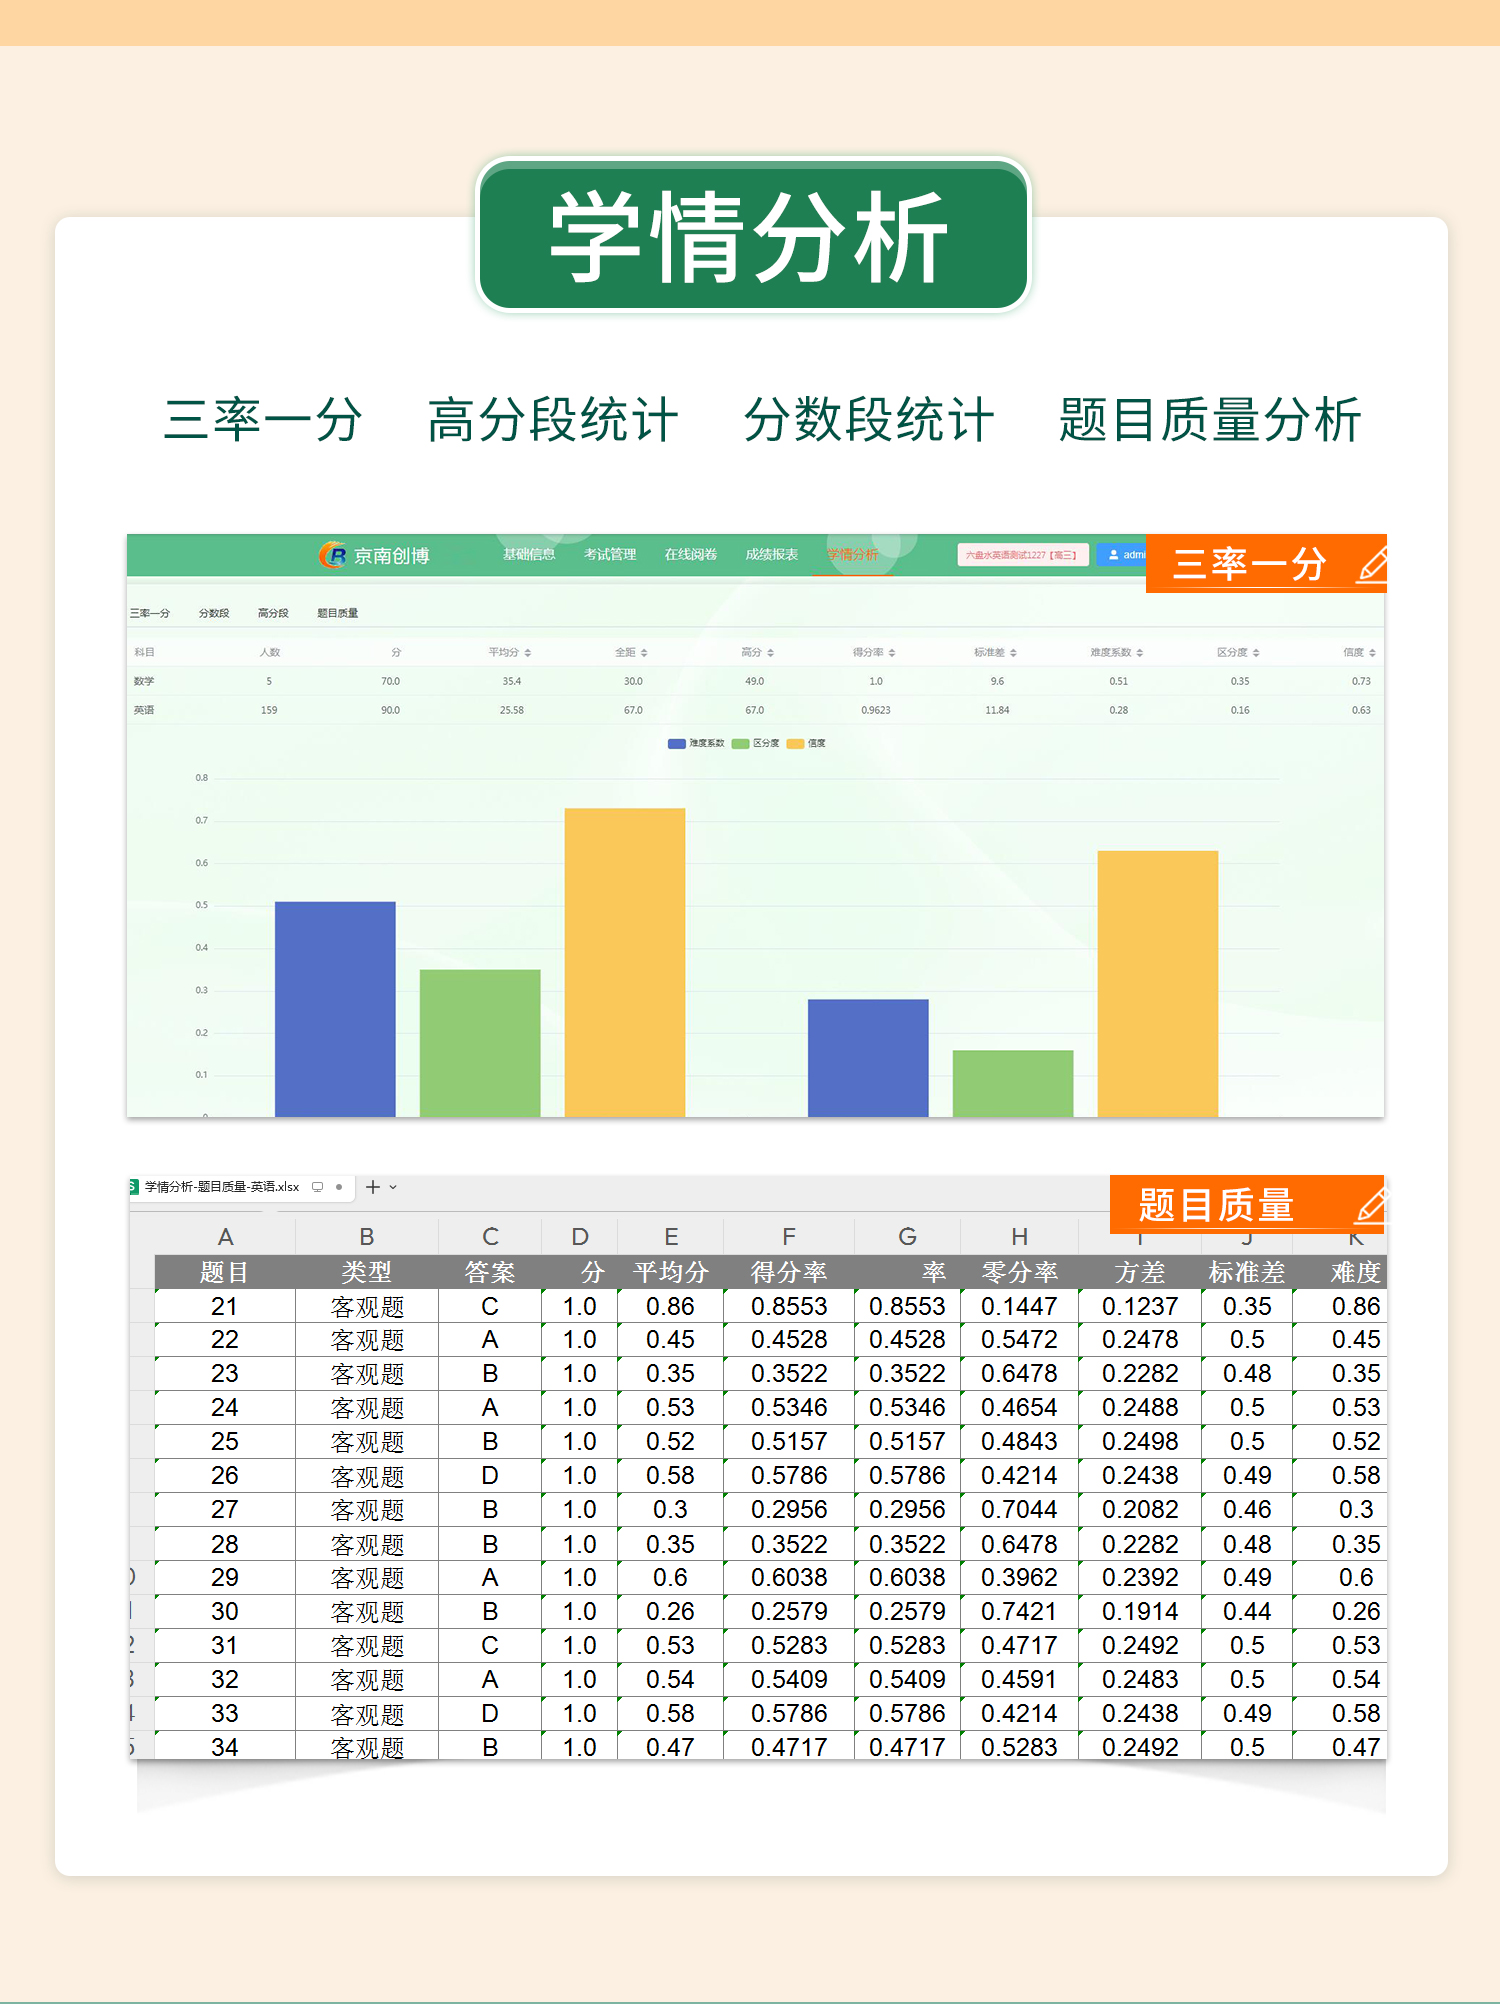Click the monitor icon on the xlsx tab
The height and width of the screenshot is (2004, 1500).
point(318,1187)
